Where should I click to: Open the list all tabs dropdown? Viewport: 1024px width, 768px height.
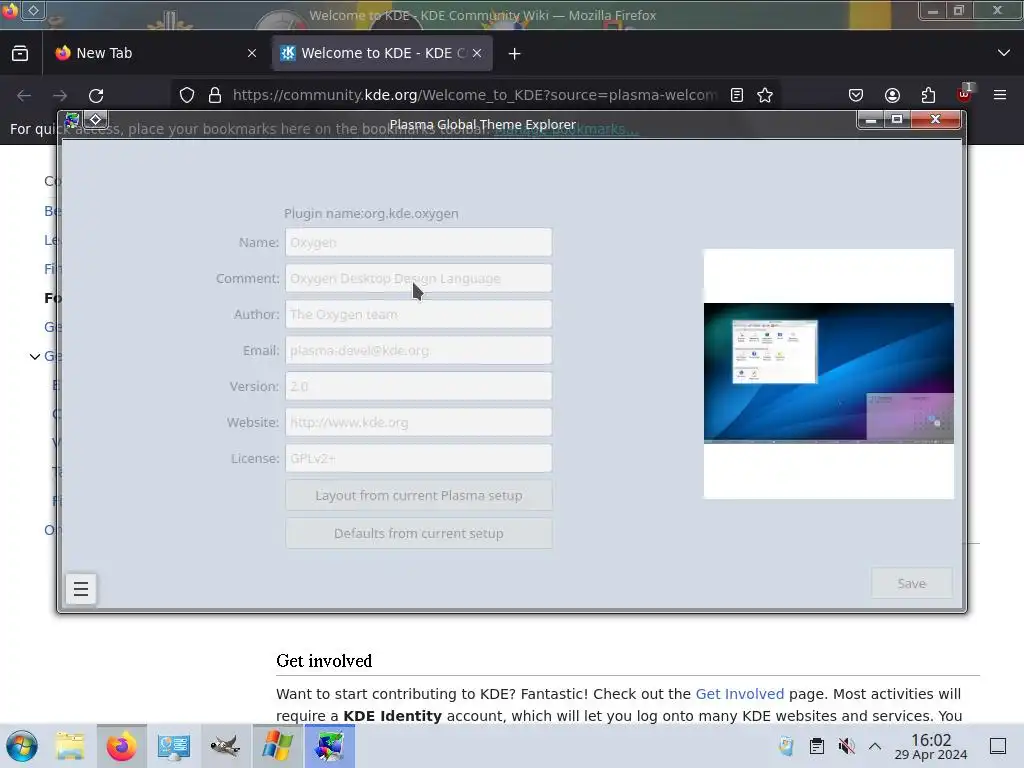1004,53
